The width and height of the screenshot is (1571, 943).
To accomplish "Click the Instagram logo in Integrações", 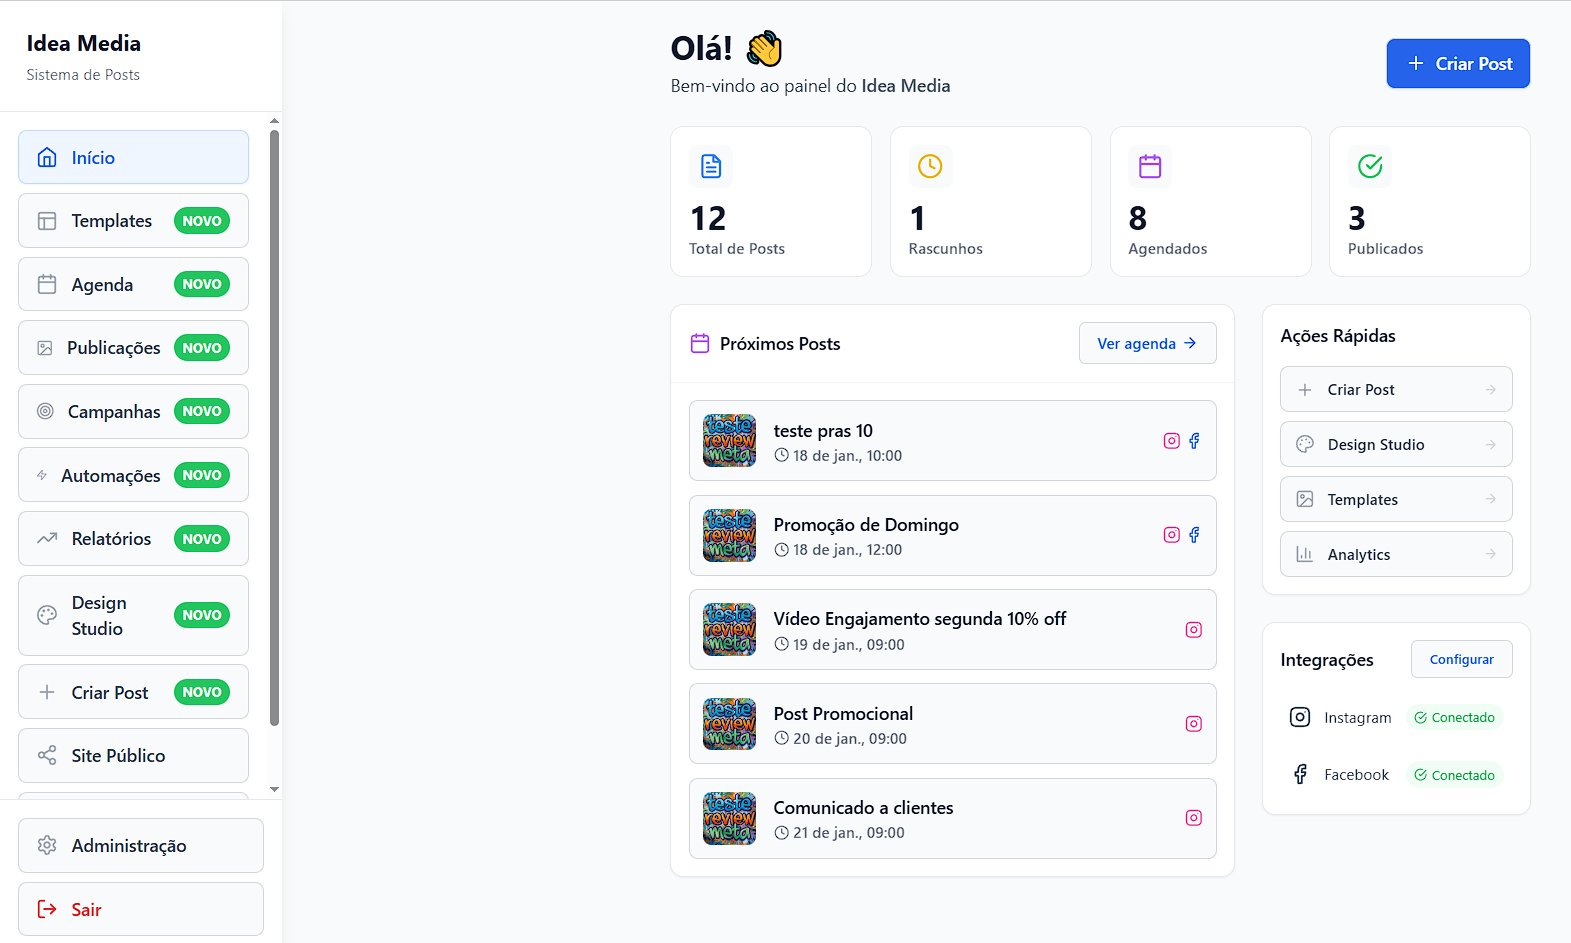I will coord(1300,717).
